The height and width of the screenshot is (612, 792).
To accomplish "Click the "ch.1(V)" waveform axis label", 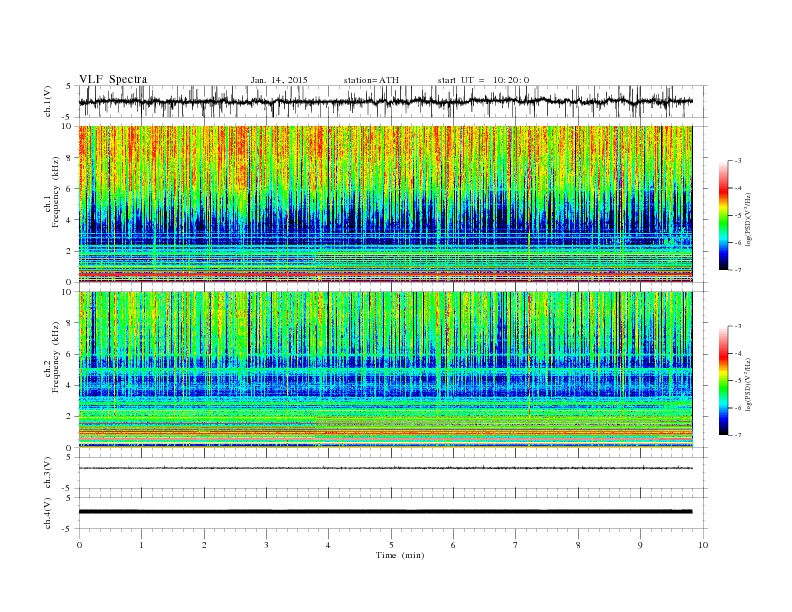I will pos(48,101).
